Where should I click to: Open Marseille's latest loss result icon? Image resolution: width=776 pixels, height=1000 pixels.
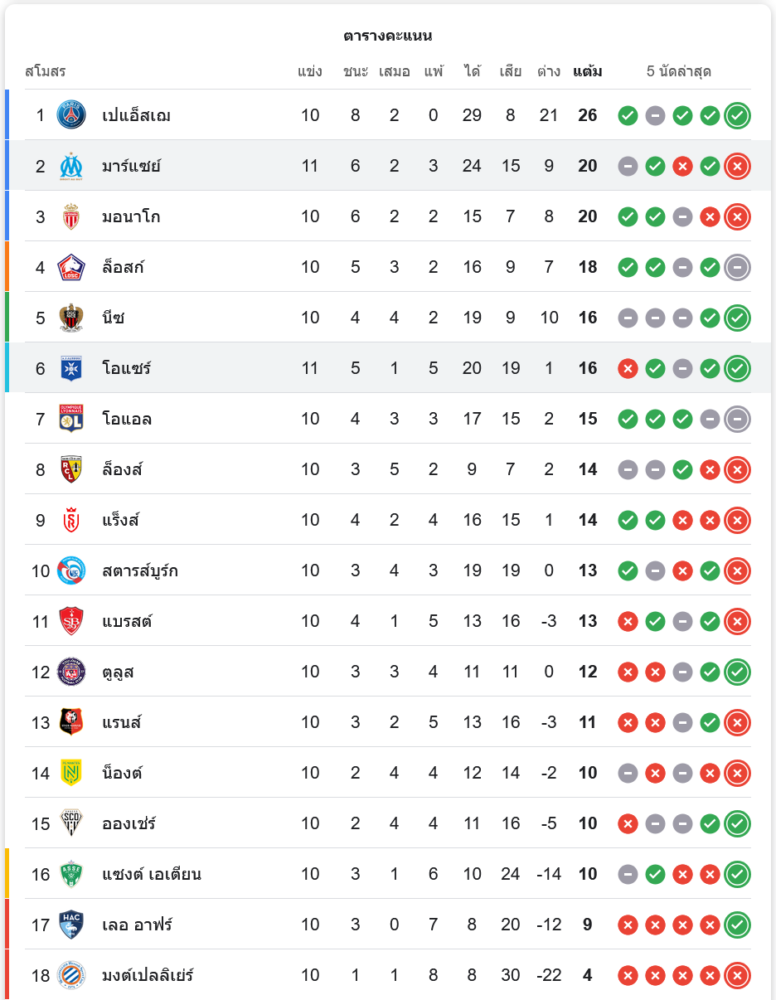737,166
